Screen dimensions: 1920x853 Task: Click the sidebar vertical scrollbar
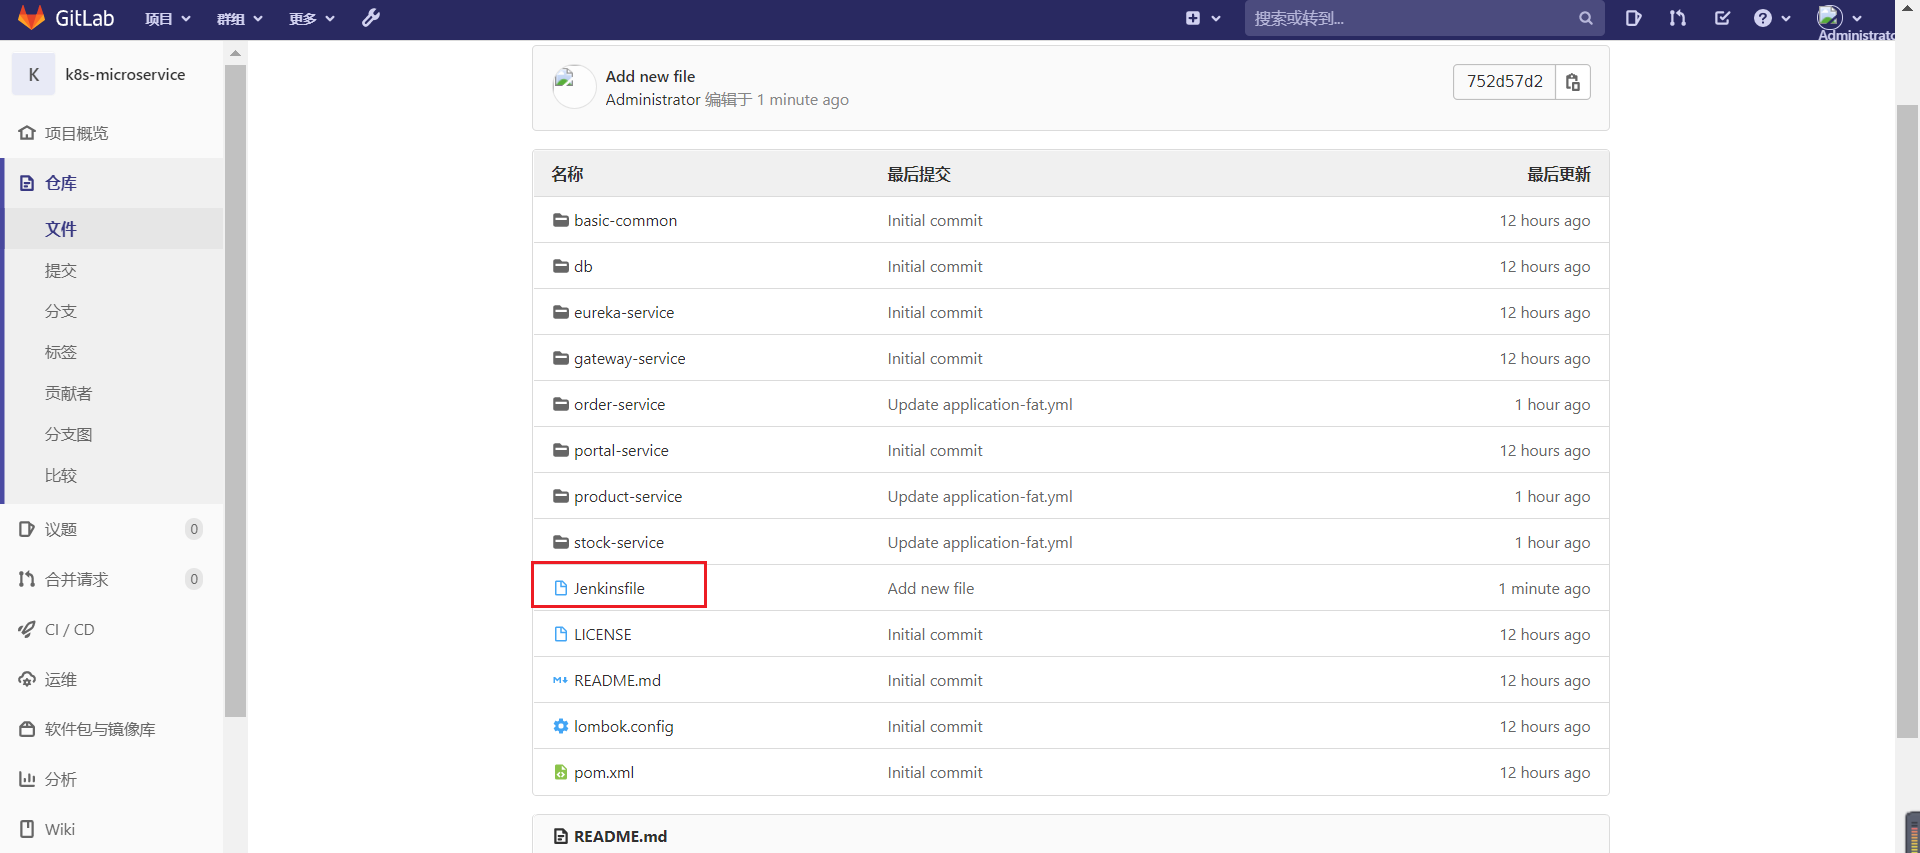[x=235, y=390]
